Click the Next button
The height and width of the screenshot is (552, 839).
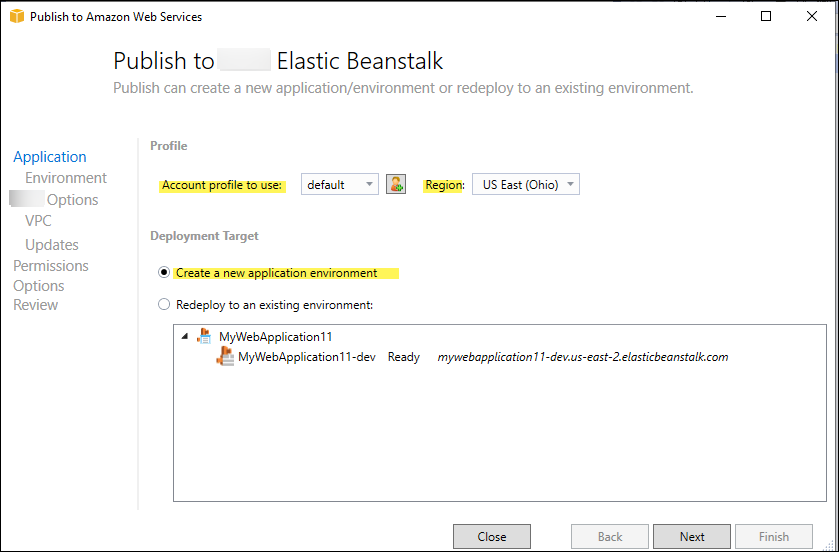[692, 537]
